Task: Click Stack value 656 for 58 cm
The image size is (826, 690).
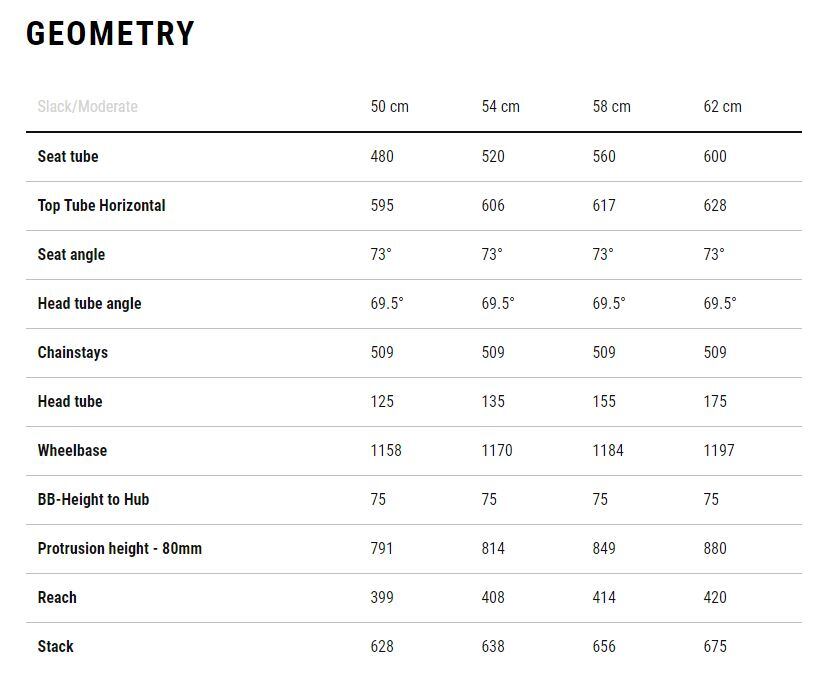Action: (604, 647)
